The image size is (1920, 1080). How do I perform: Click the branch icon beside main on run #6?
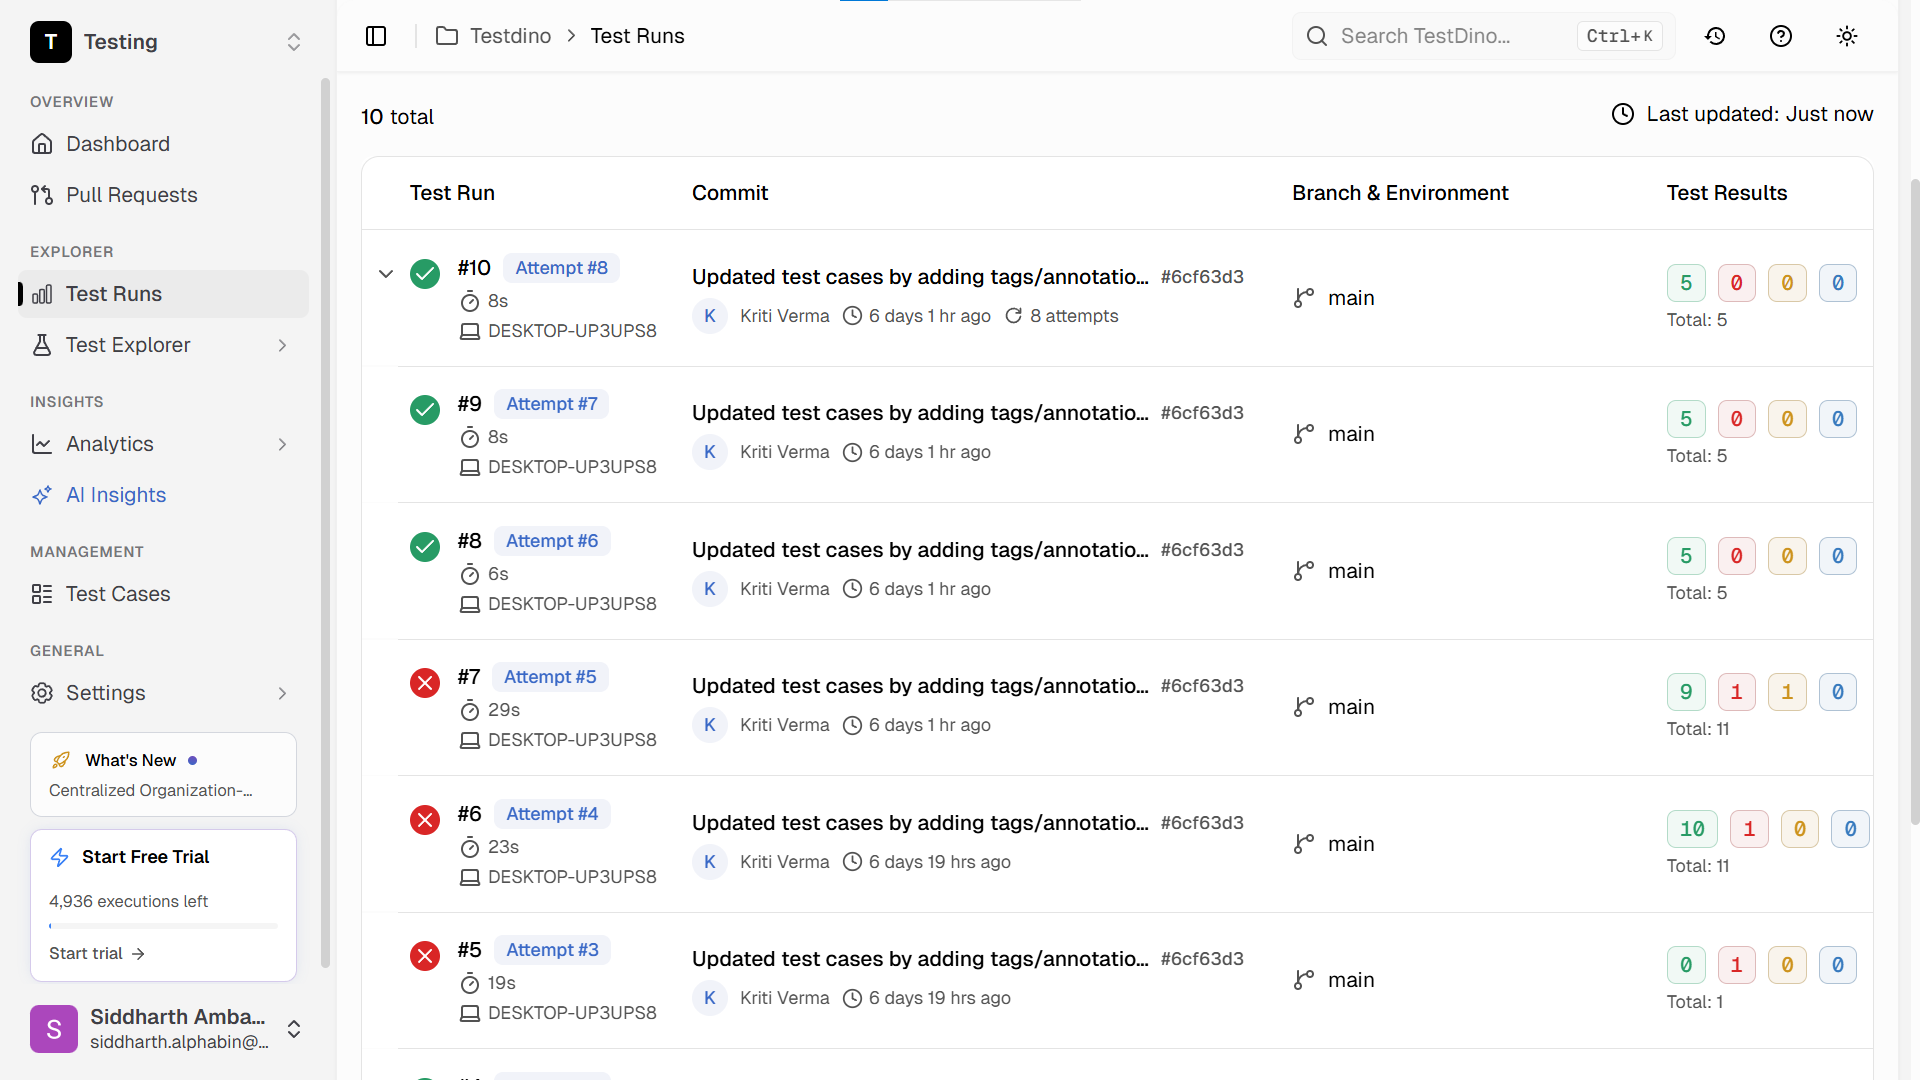tap(1303, 844)
